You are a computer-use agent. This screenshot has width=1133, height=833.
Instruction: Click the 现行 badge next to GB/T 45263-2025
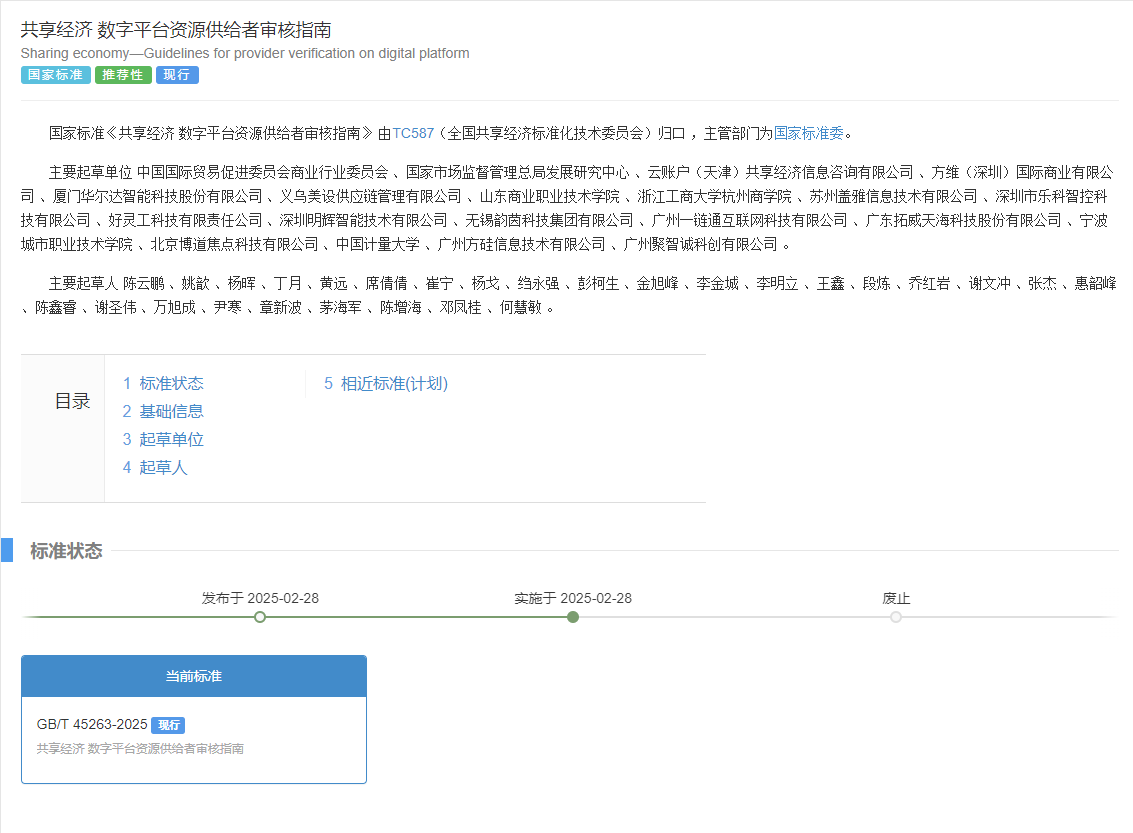168,725
